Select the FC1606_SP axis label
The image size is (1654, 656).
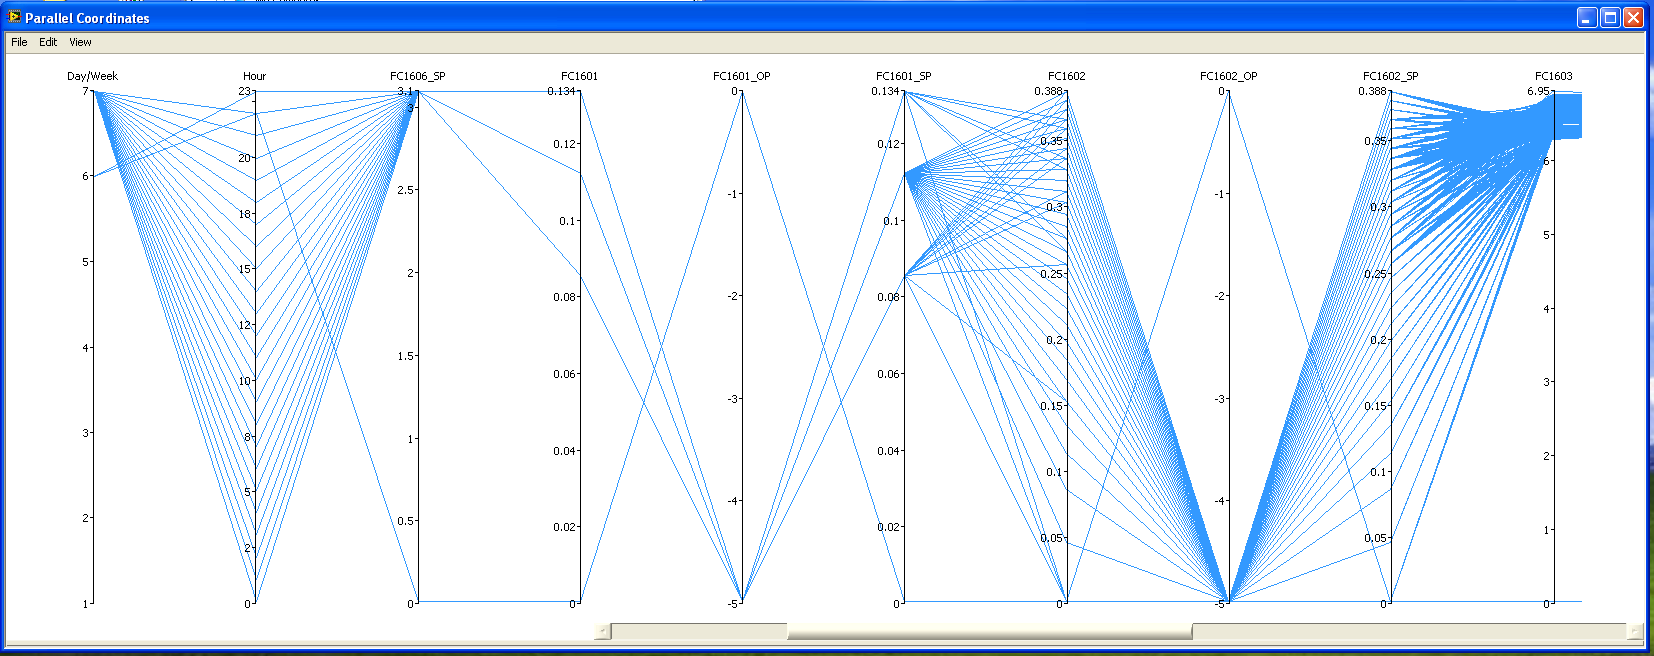click(x=417, y=76)
